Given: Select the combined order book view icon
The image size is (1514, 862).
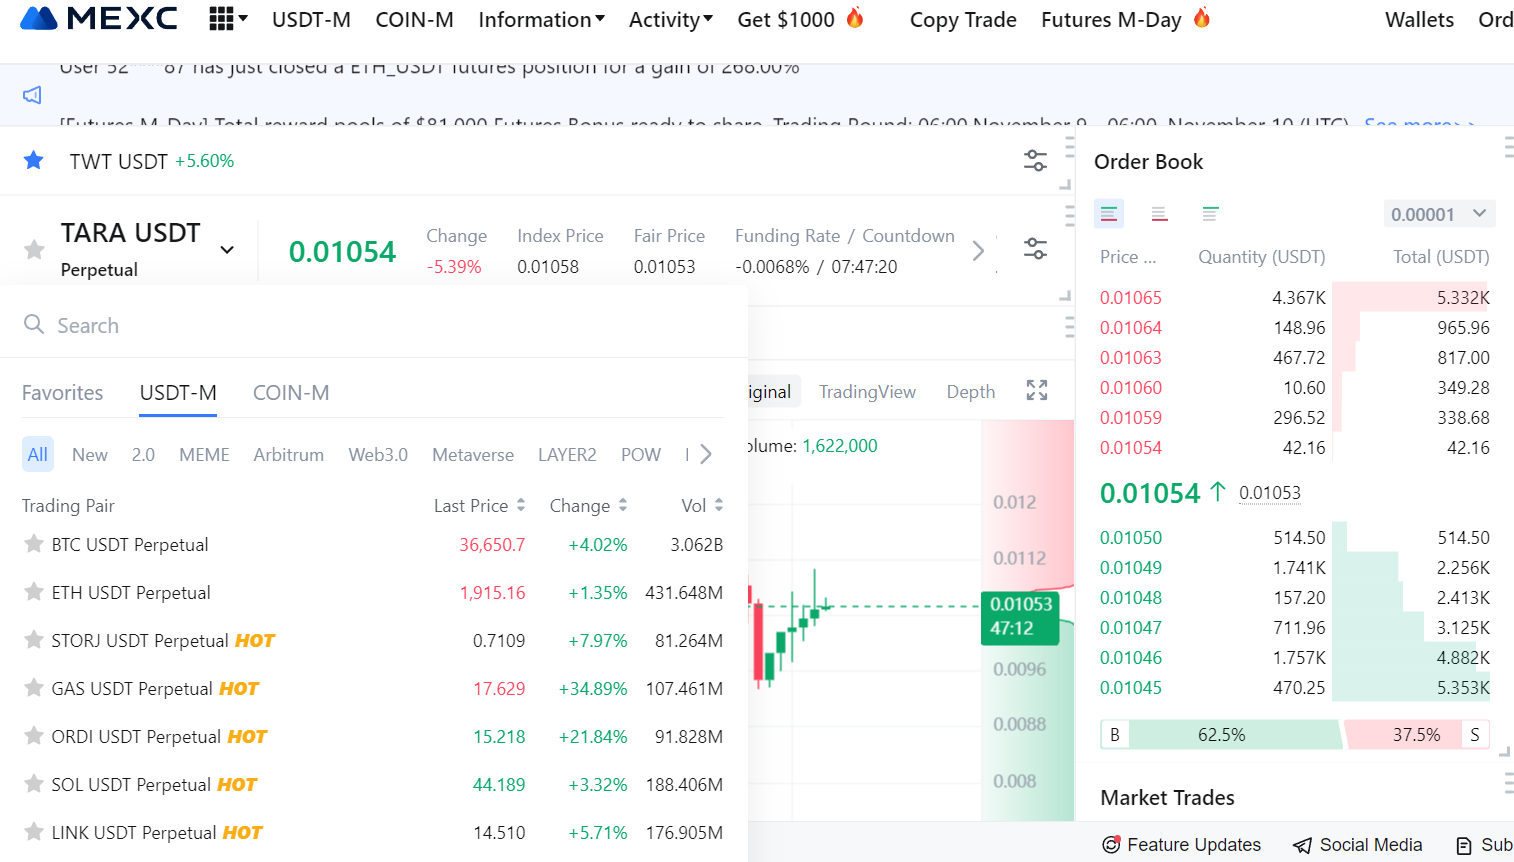Looking at the screenshot, I should pyautogui.click(x=1109, y=213).
